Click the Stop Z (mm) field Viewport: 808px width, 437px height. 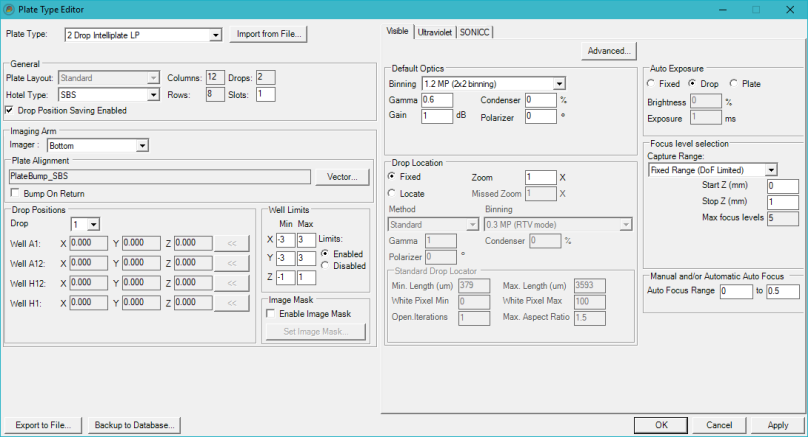[783, 202]
